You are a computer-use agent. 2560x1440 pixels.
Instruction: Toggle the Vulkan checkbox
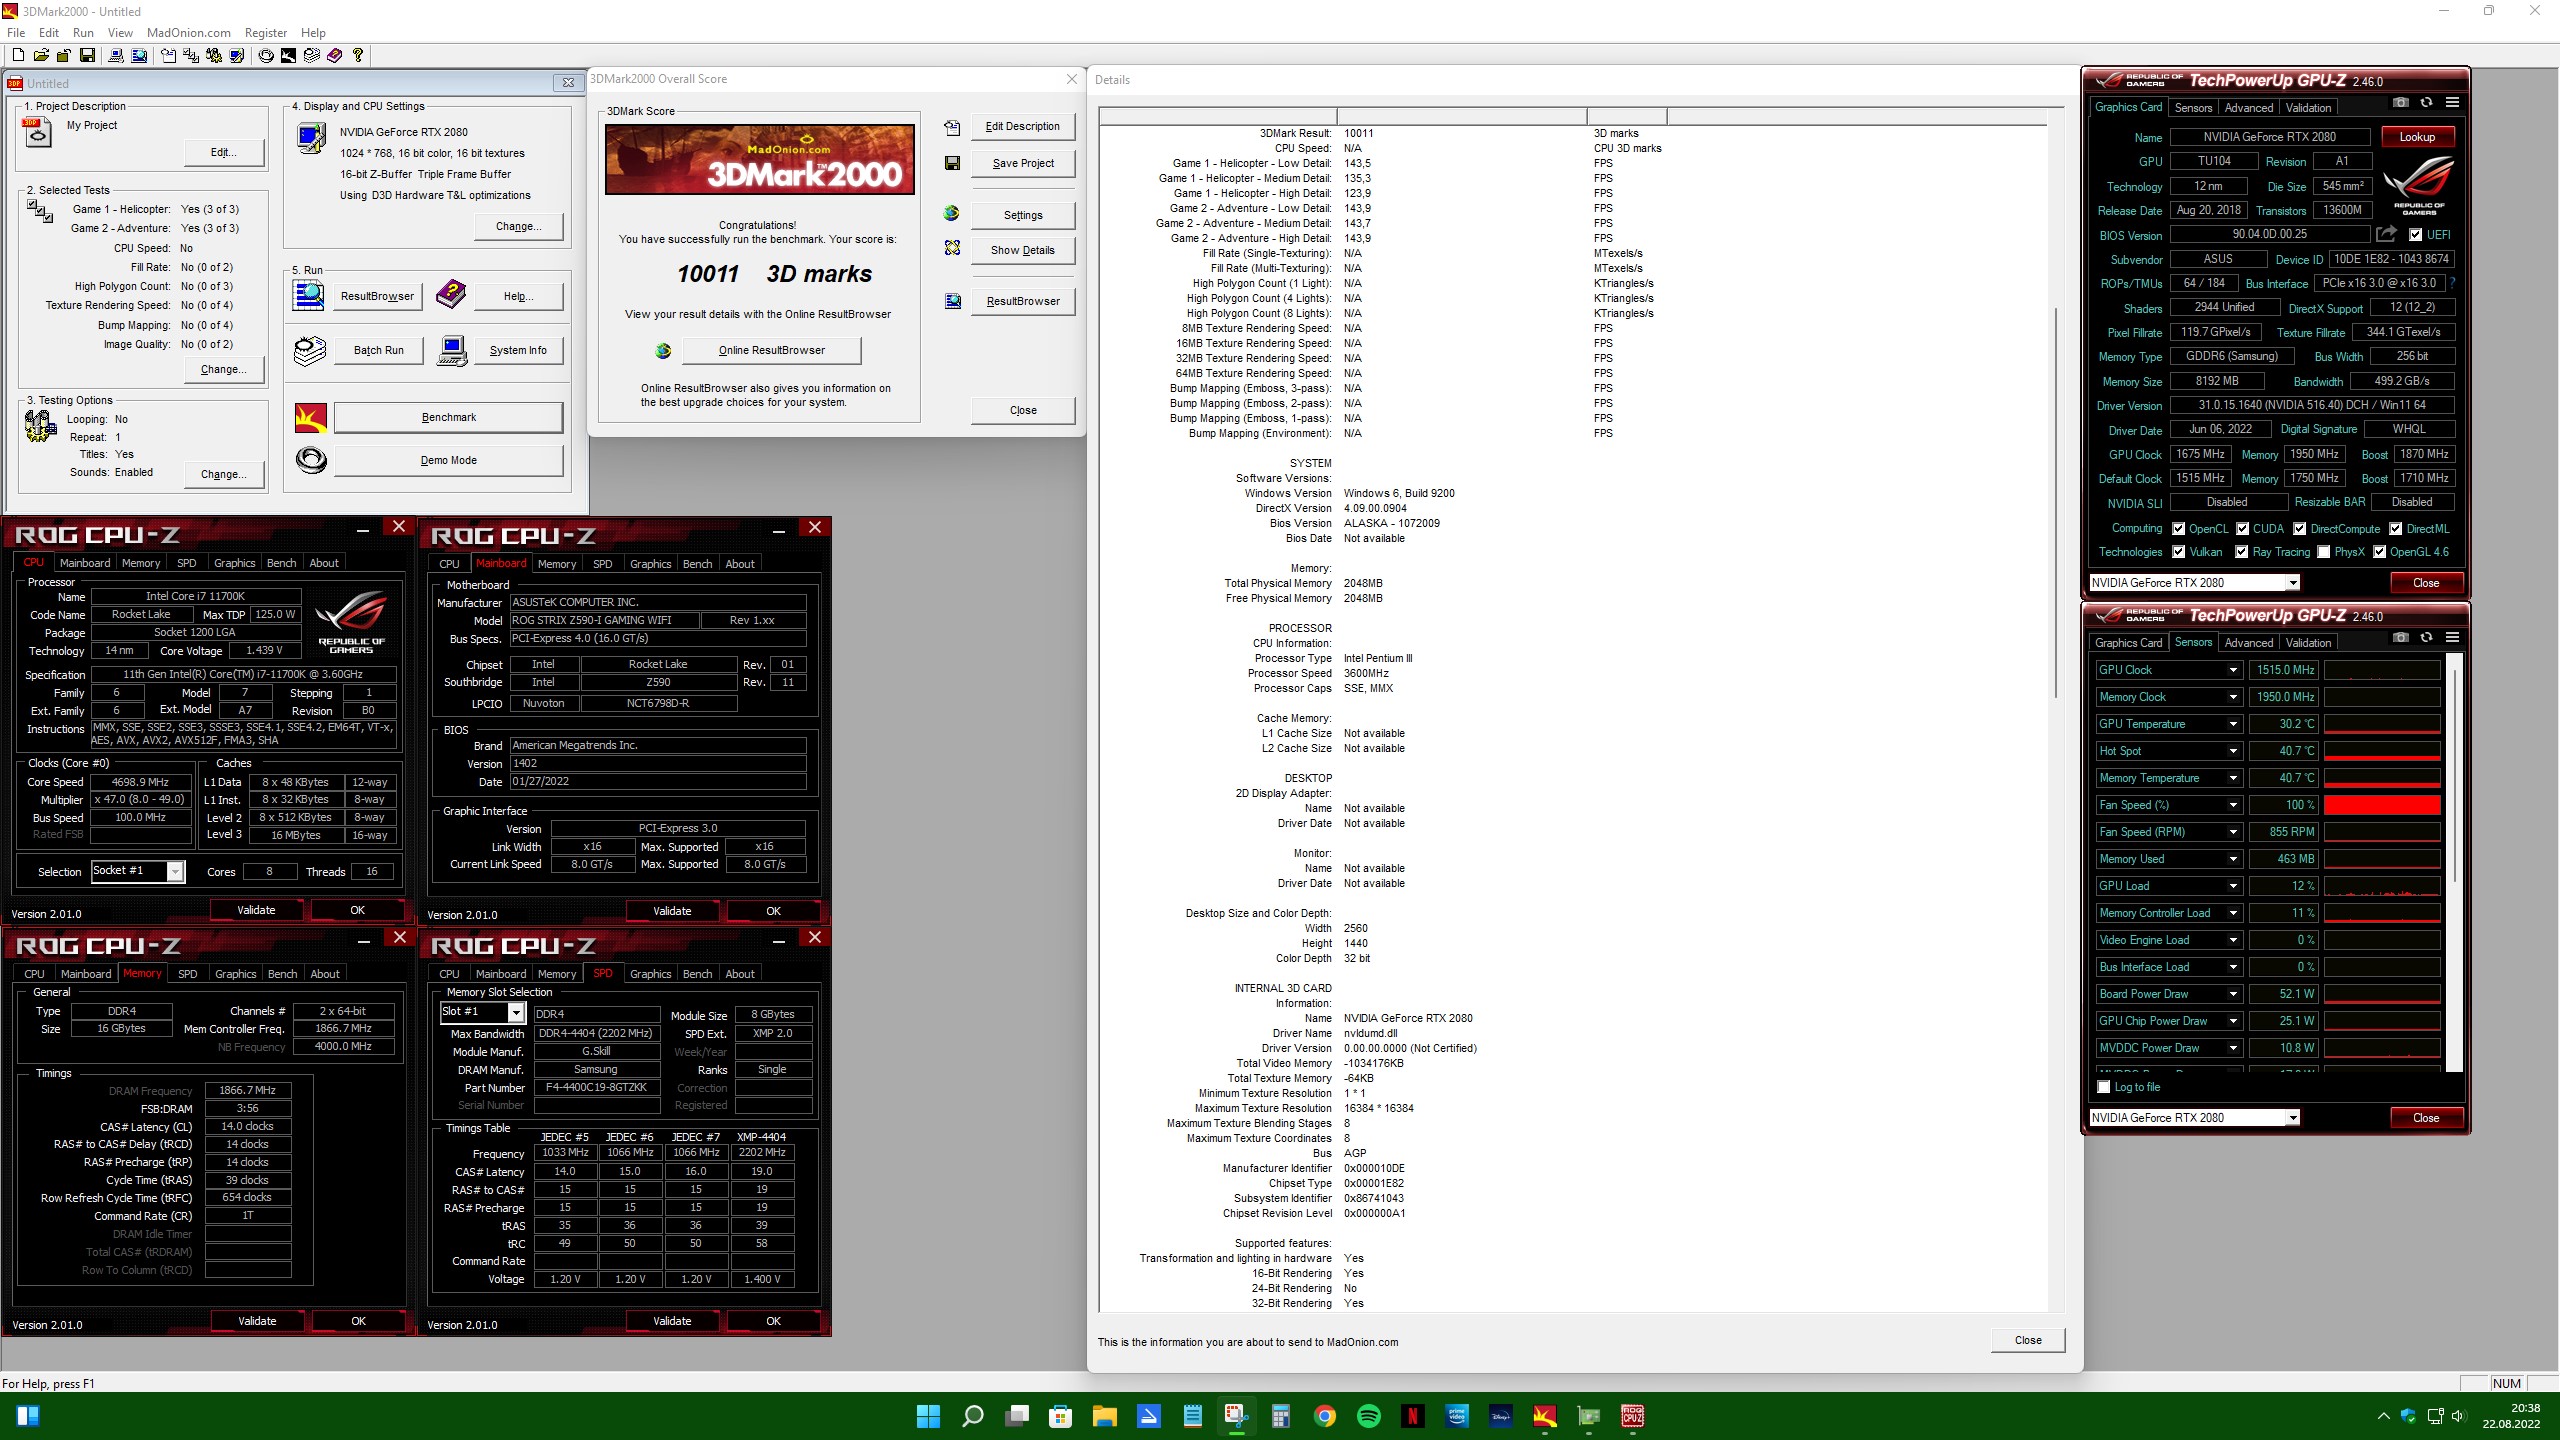(2179, 552)
